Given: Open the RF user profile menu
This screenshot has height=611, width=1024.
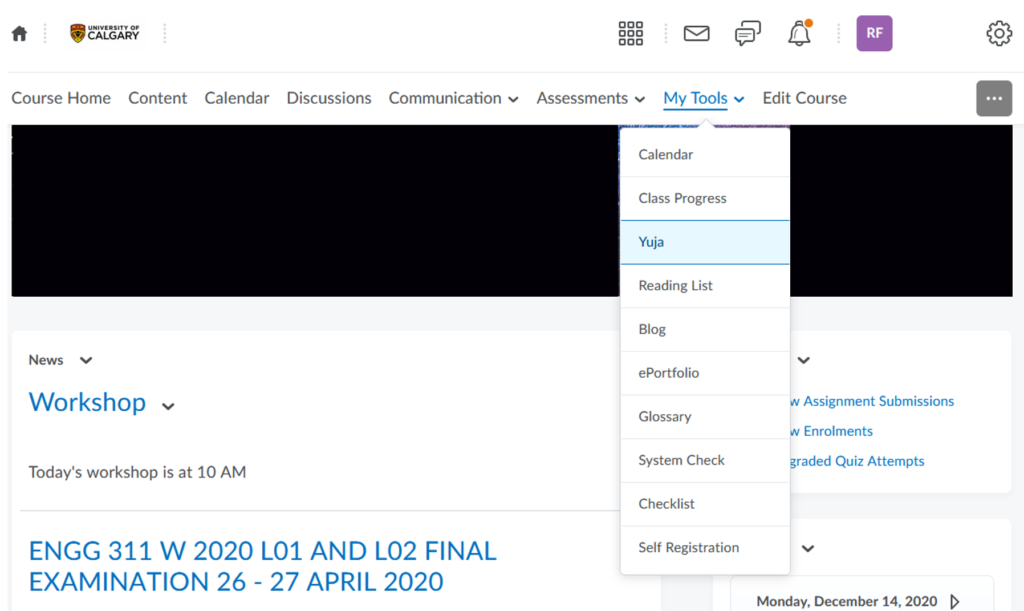Looking at the screenshot, I should click(874, 33).
